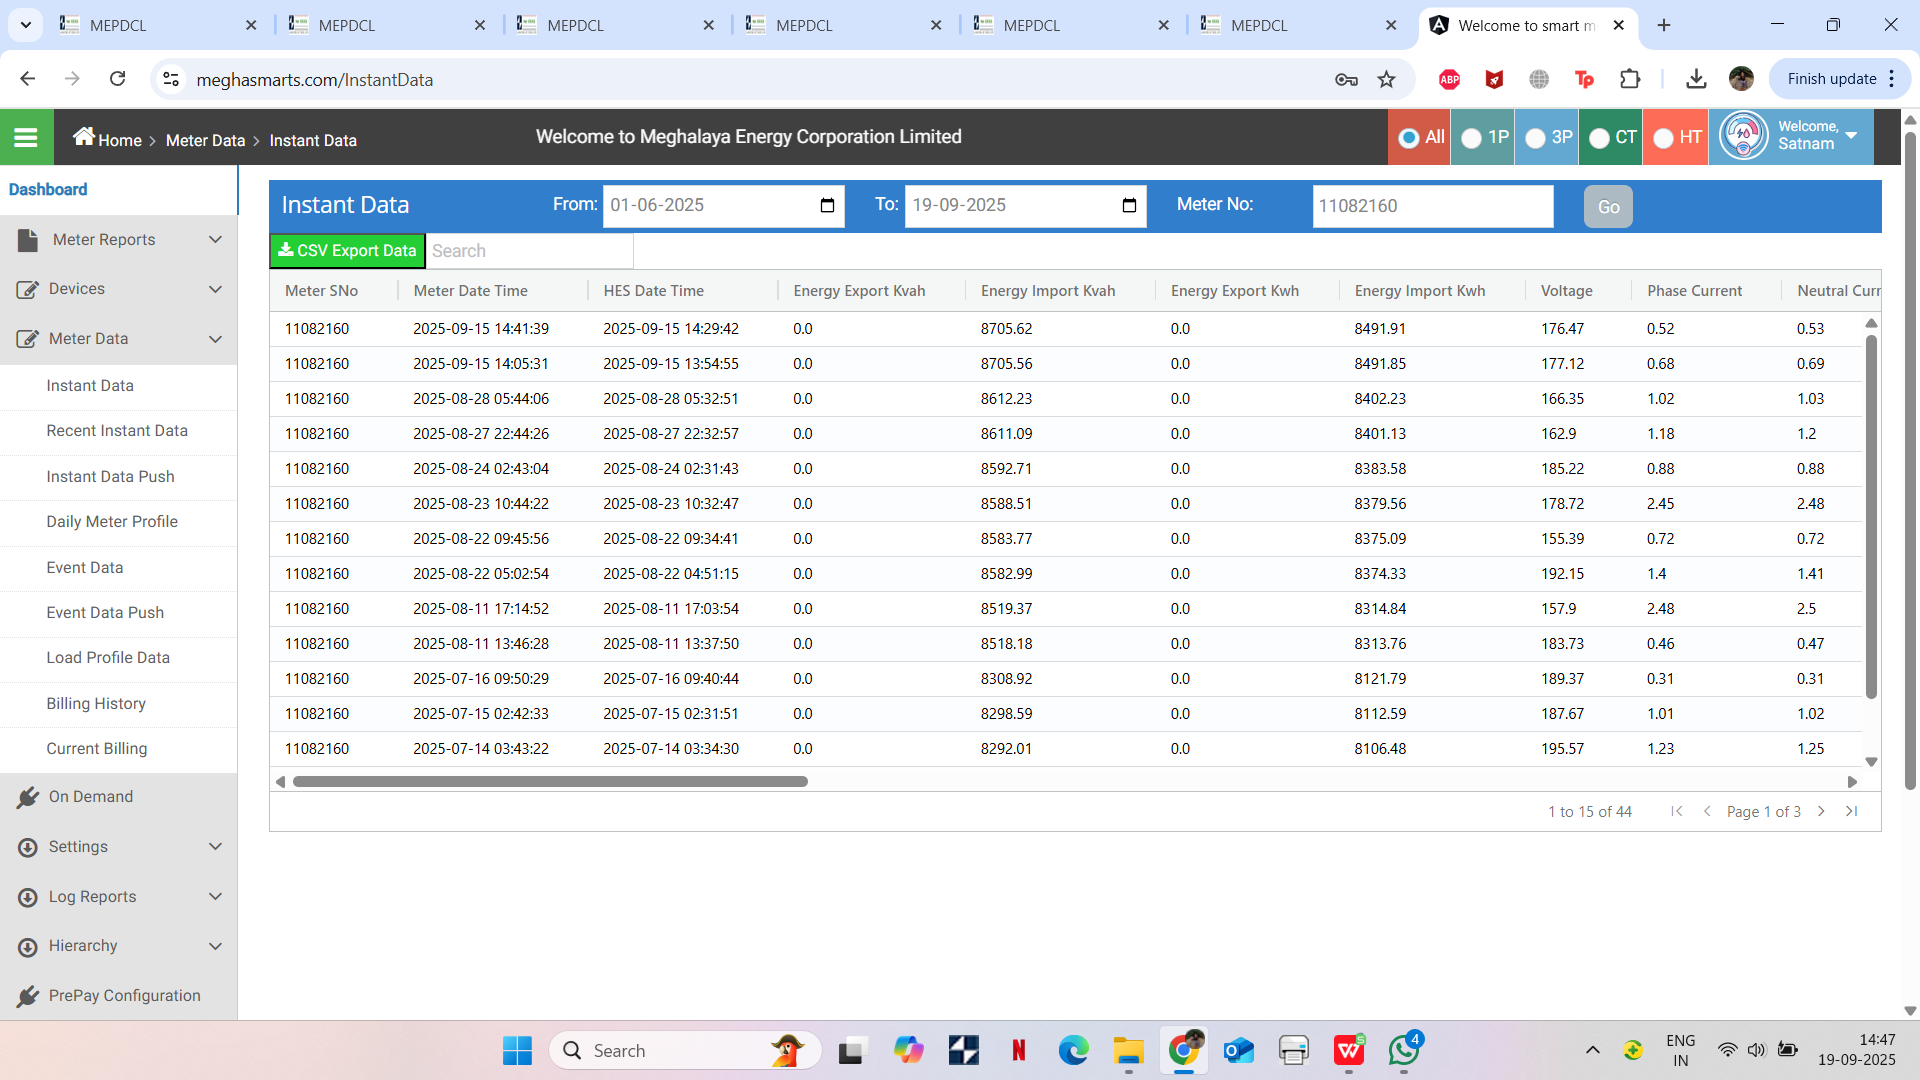Open WhatsApp from the taskbar
The height and width of the screenshot is (1080, 1920).
tap(1403, 1050)
